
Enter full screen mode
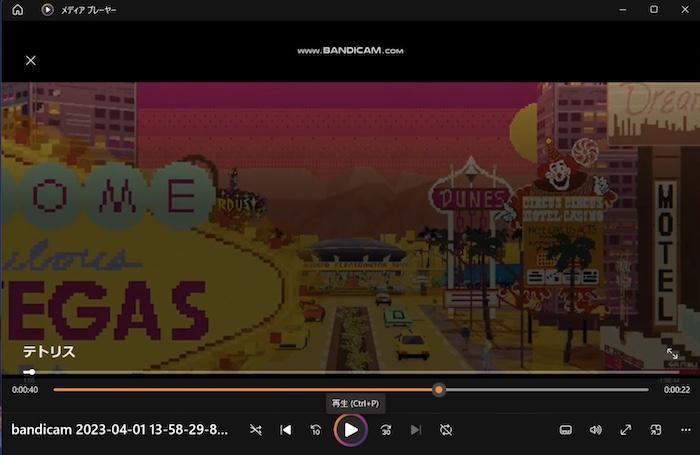(x=626, y=430)
